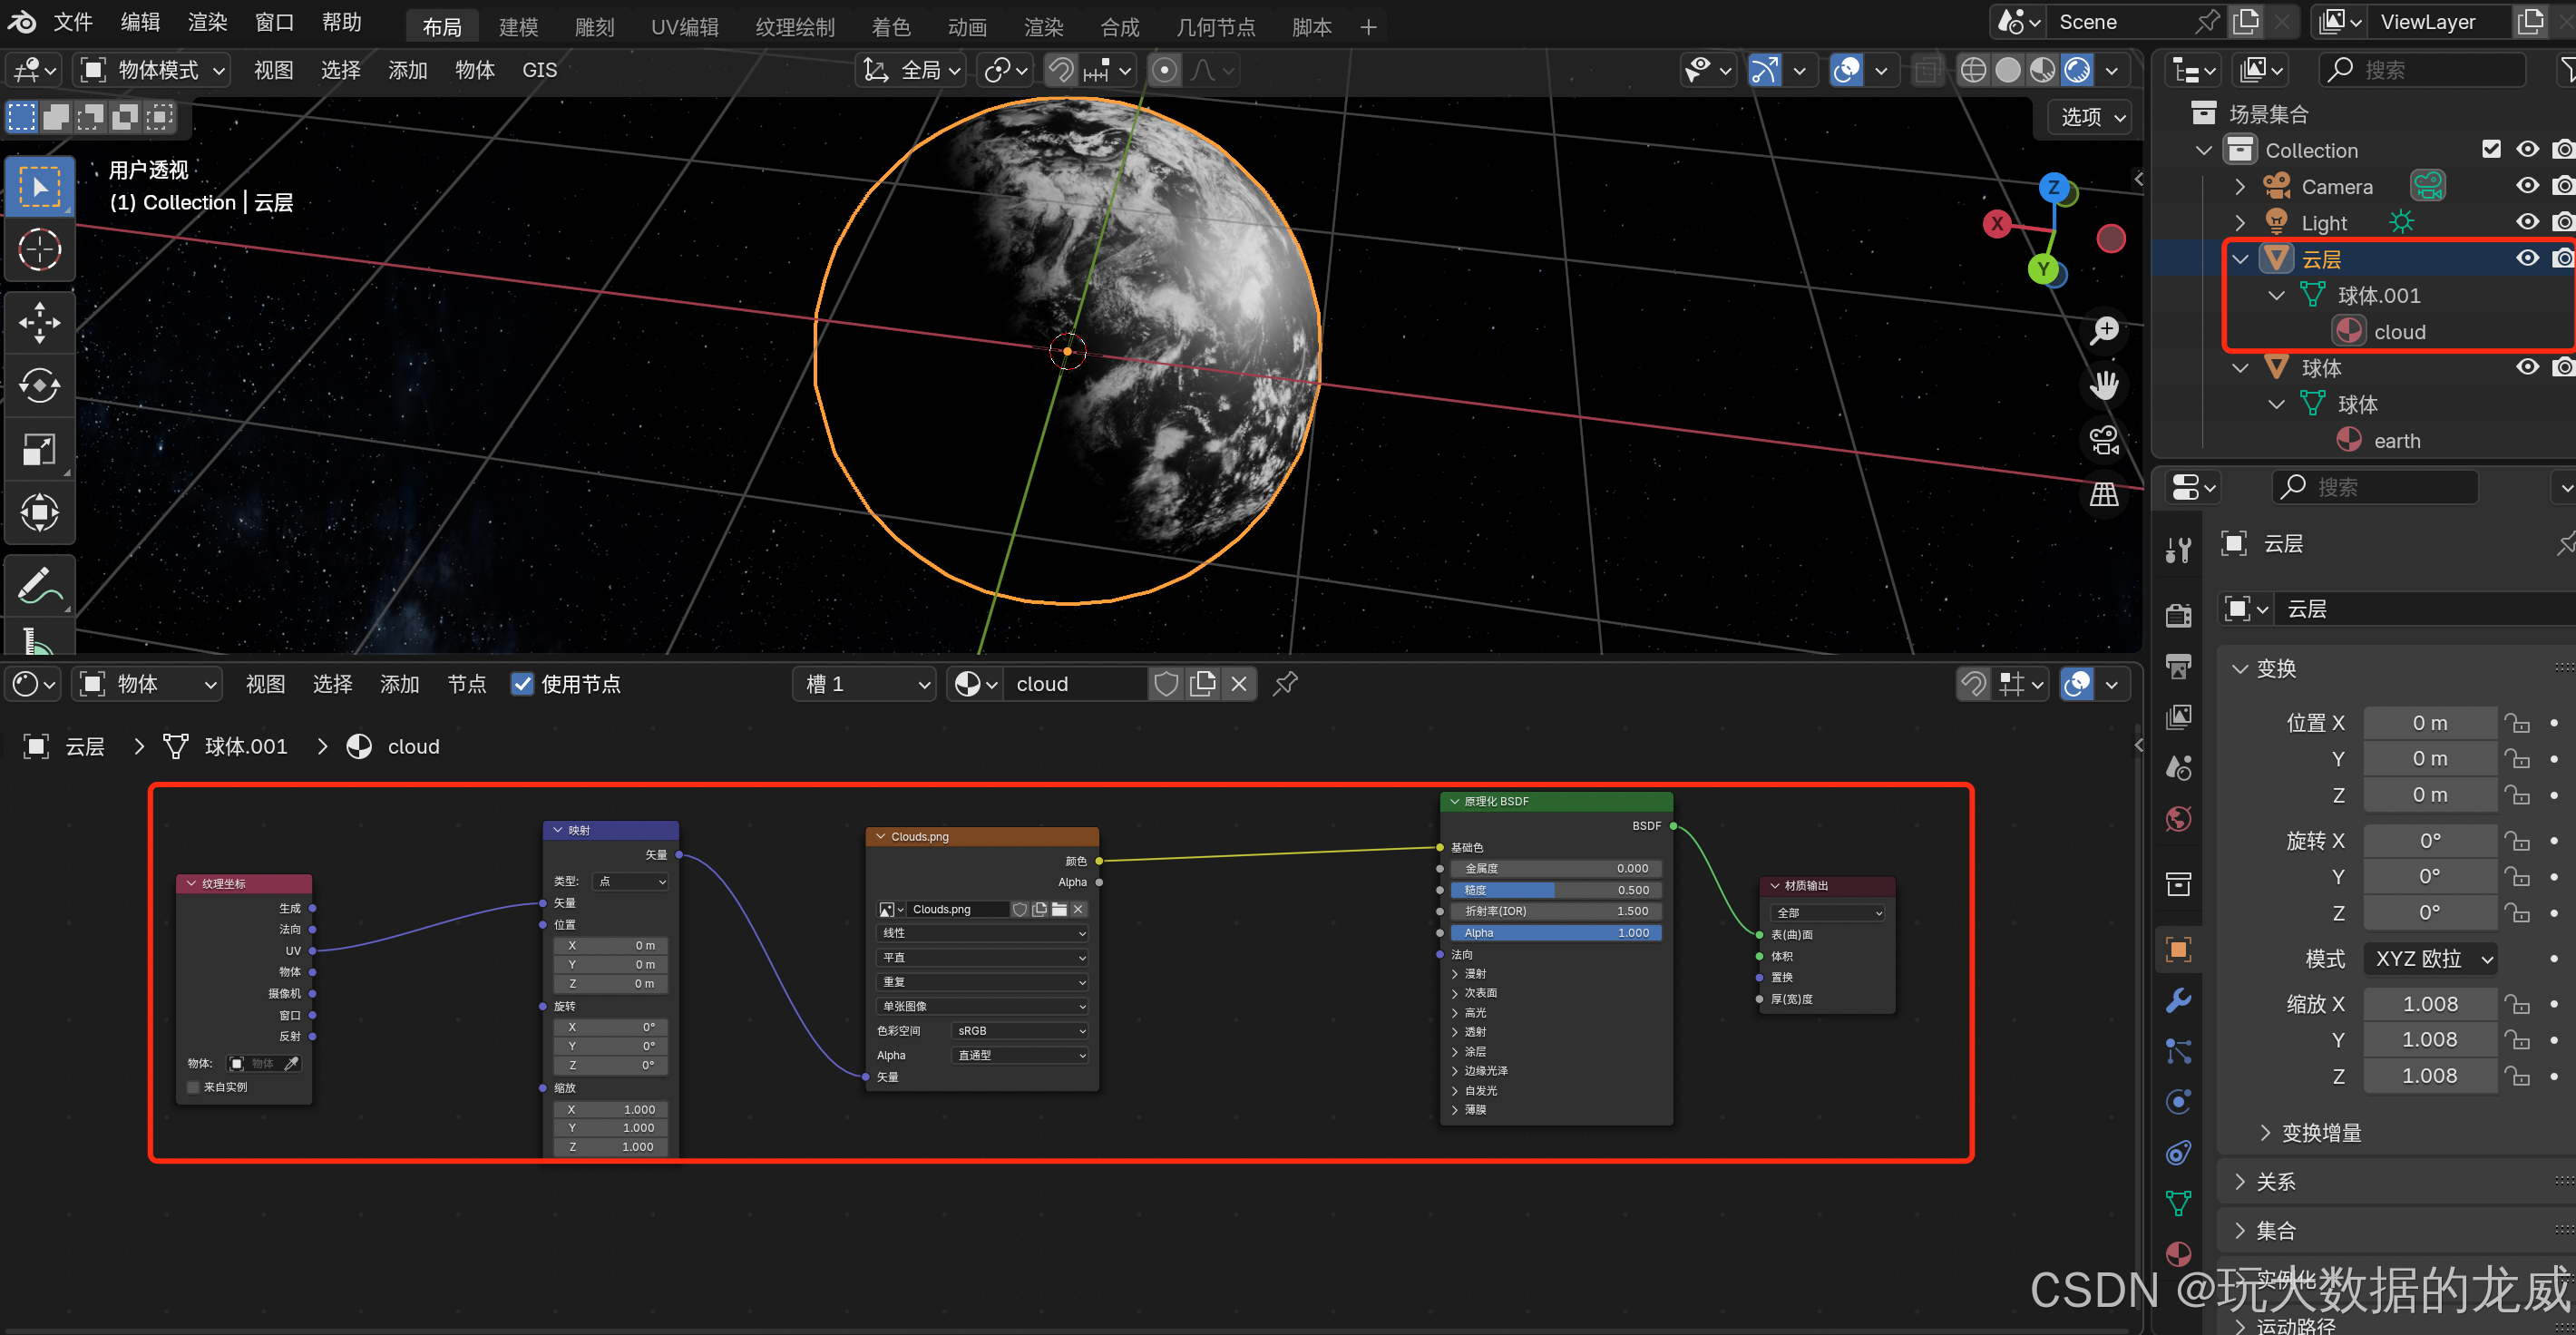The image size is (2576, 1335).
Task: Click the 缩放 X field value 1.008
Action: pos(2430,1004)
